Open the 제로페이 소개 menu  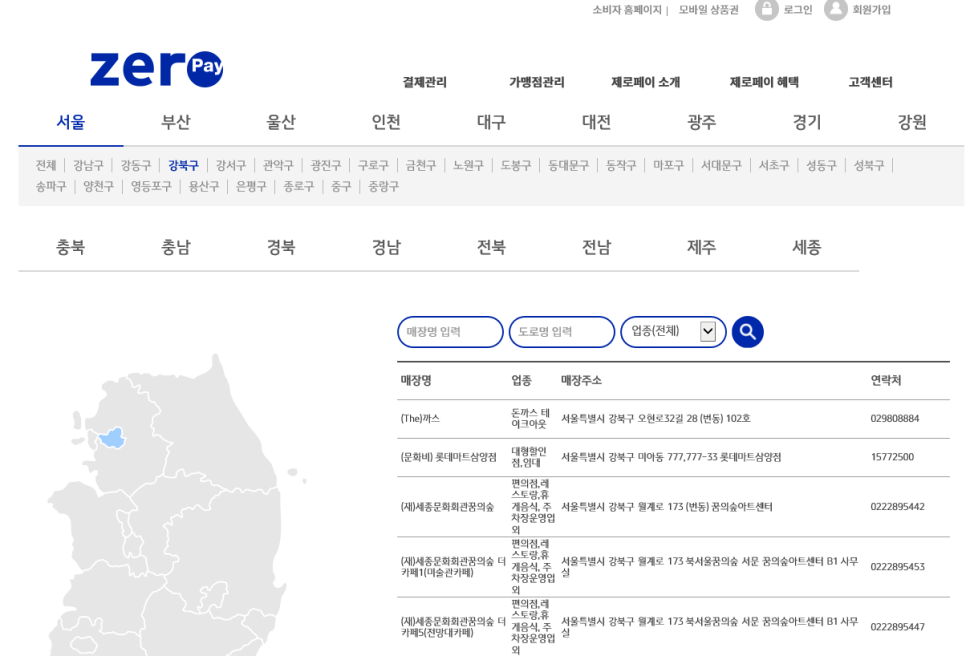[x=646, y=82]
